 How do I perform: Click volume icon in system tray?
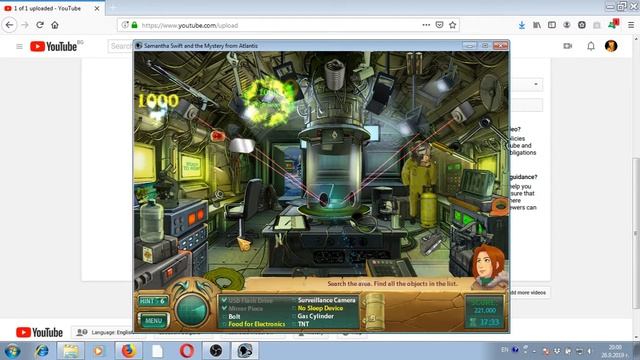pyautogui.click(x=590, y=351)
